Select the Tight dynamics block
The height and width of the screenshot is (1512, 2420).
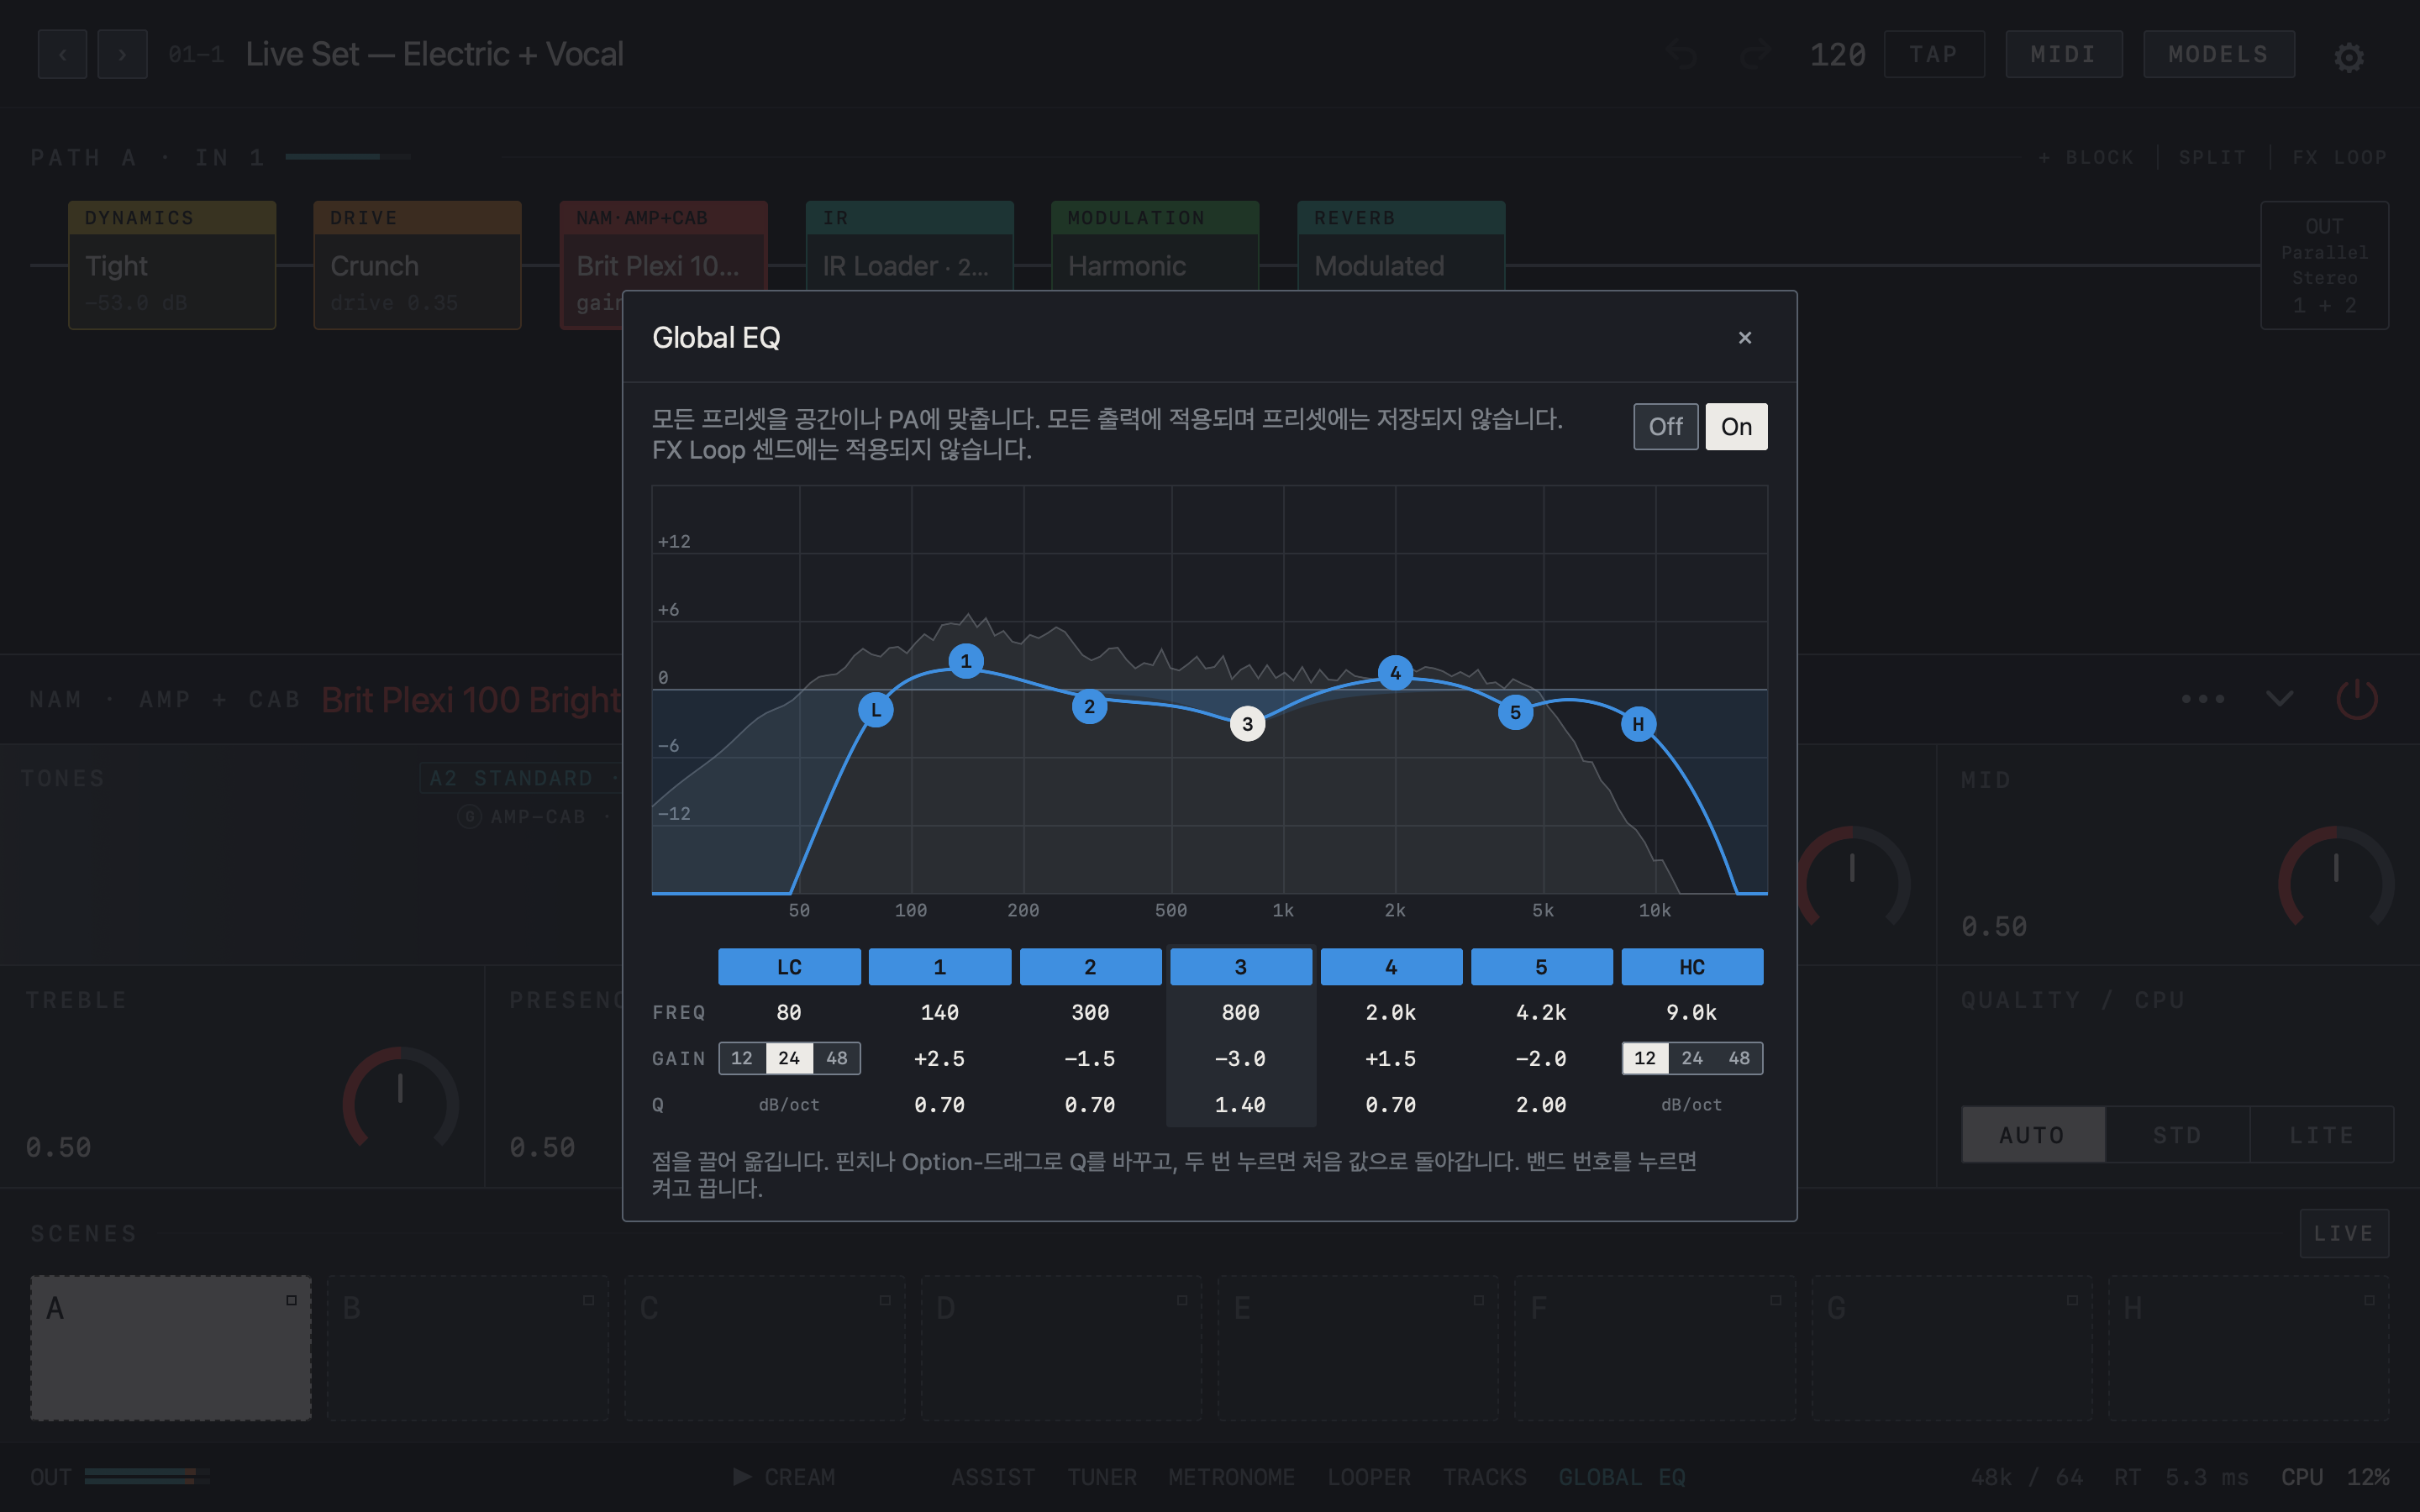point(172,265)
